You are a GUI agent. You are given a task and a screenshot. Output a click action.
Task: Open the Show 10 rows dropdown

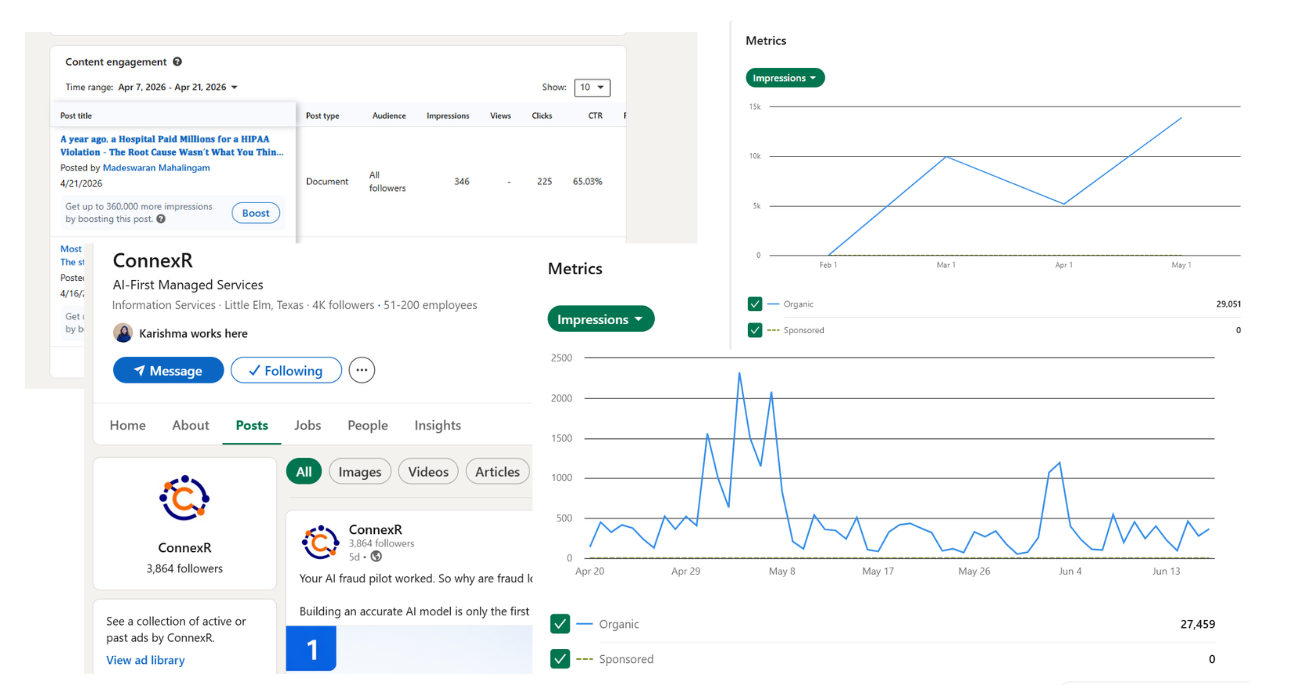coord(593,88)
